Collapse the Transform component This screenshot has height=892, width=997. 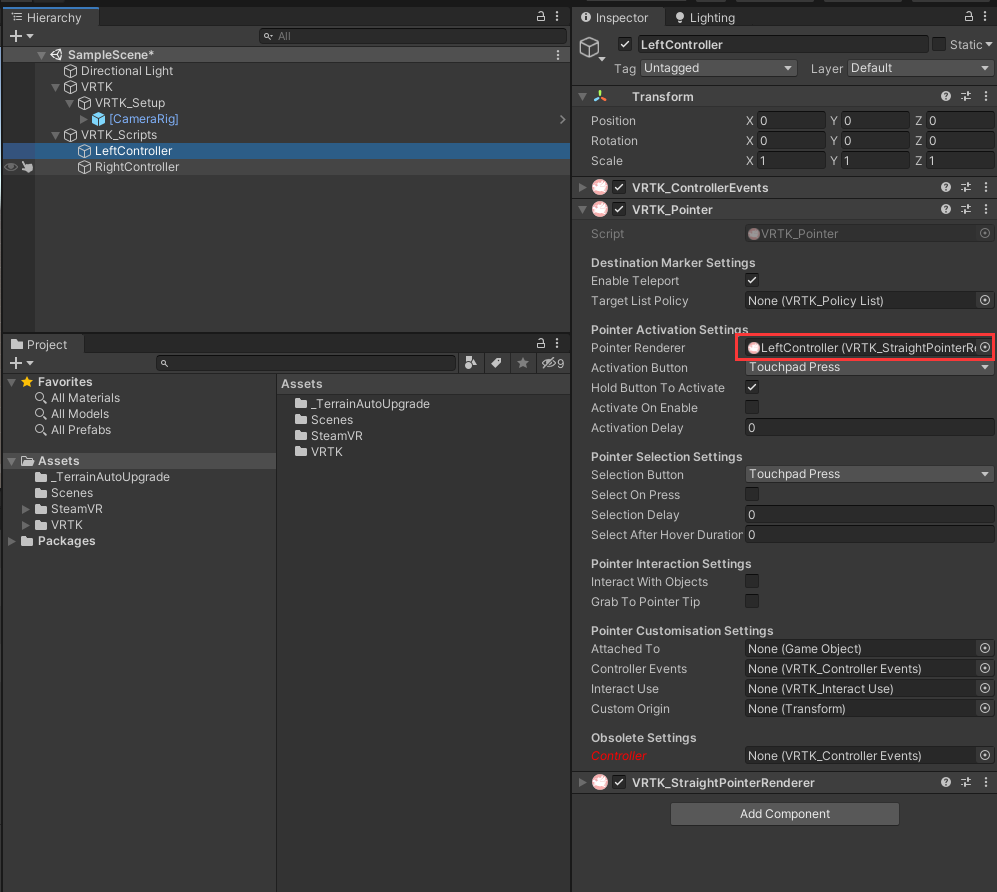point(582,96)
